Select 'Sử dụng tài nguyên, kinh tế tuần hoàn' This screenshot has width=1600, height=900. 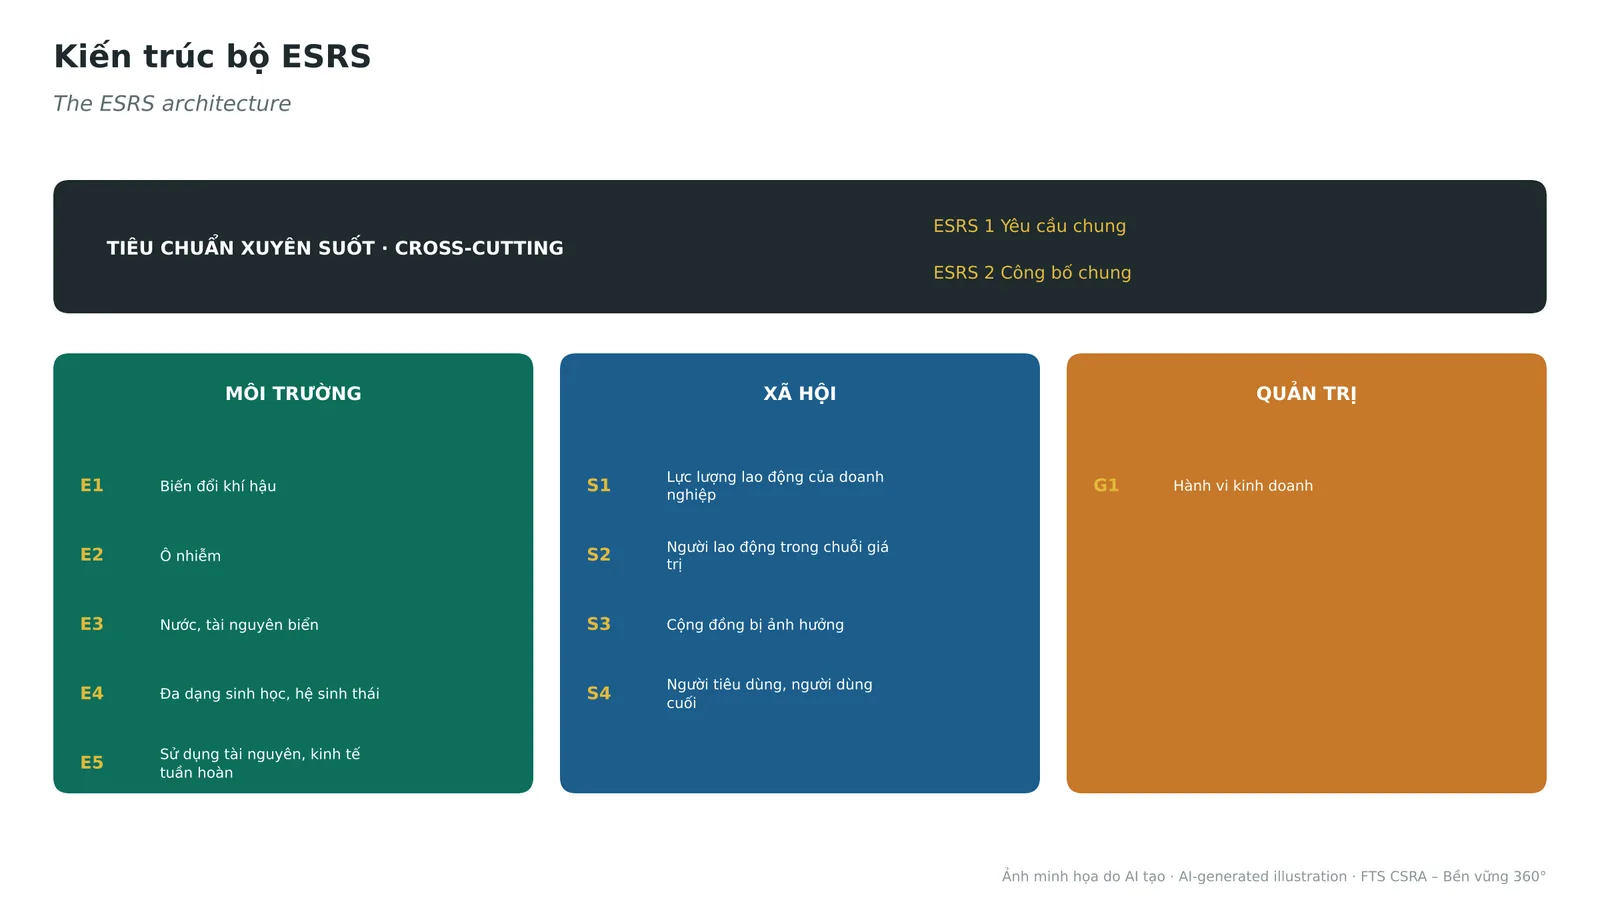[x=260, y=763]
